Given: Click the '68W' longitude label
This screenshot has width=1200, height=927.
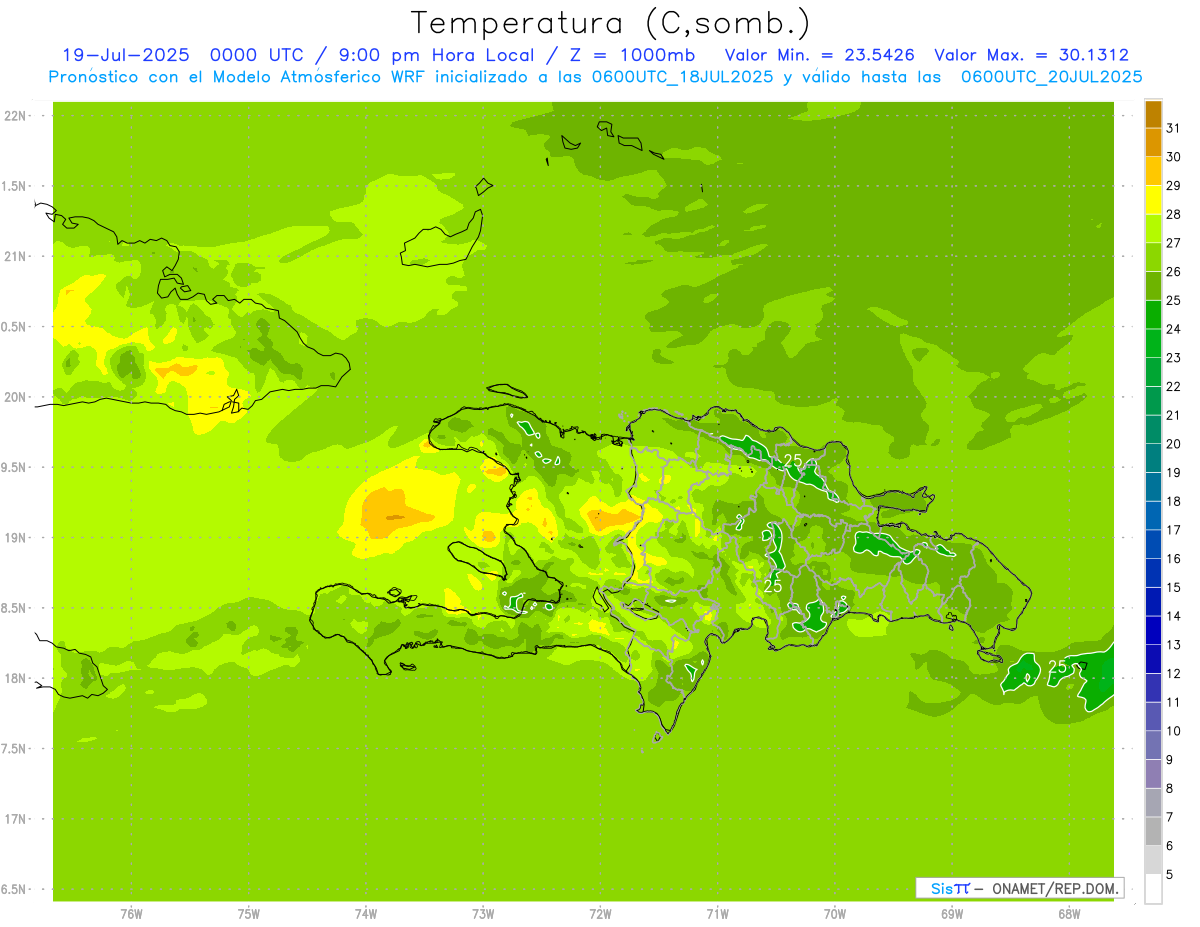Looking at the screenshot, I should 1069,913.
